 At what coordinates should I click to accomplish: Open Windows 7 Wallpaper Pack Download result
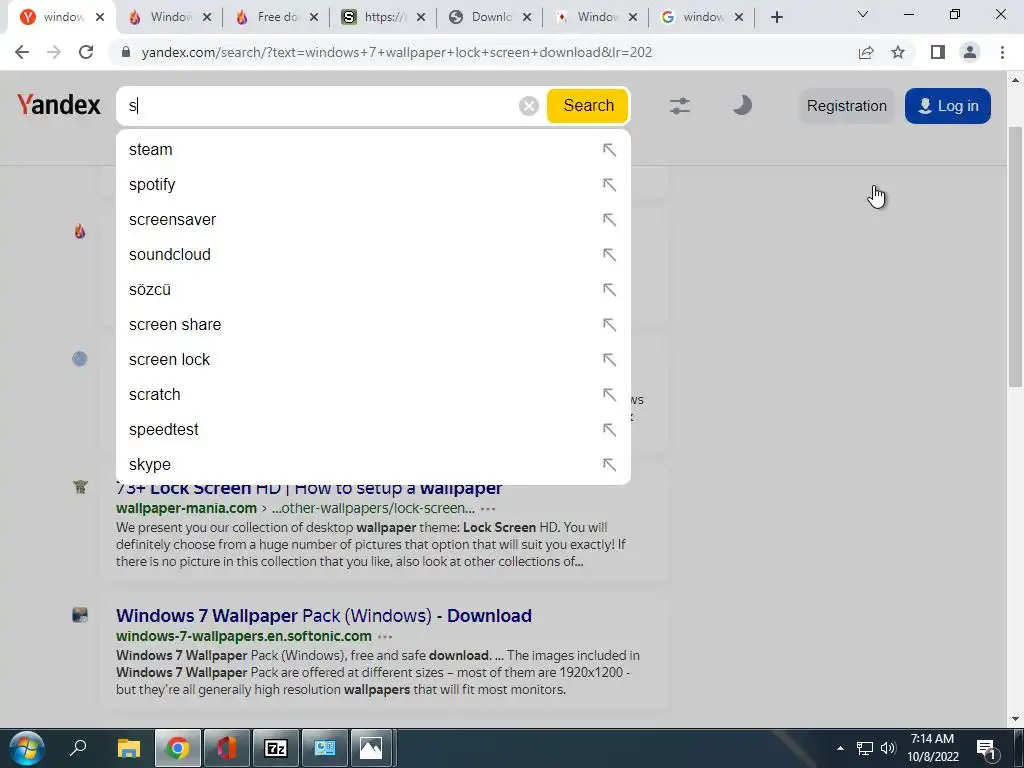tap(324, 616)
